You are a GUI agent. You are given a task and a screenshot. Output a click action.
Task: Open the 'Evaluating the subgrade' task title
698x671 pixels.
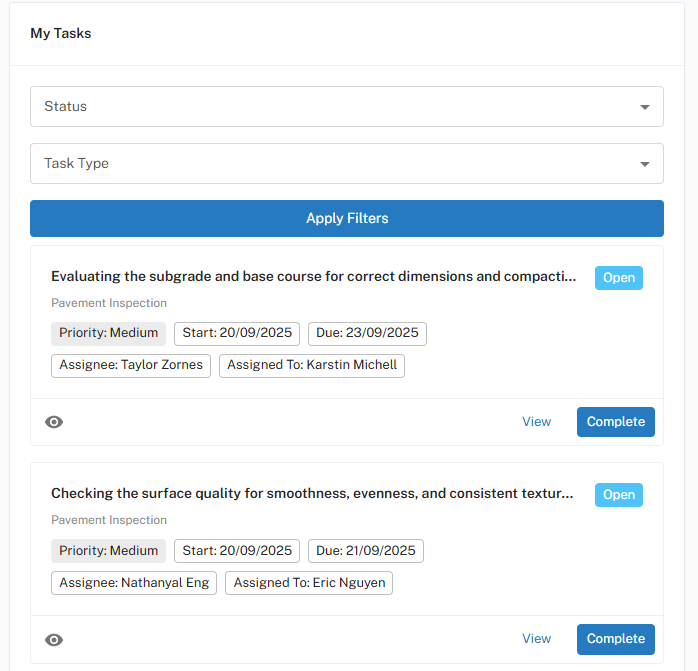[x=314, y=277]
